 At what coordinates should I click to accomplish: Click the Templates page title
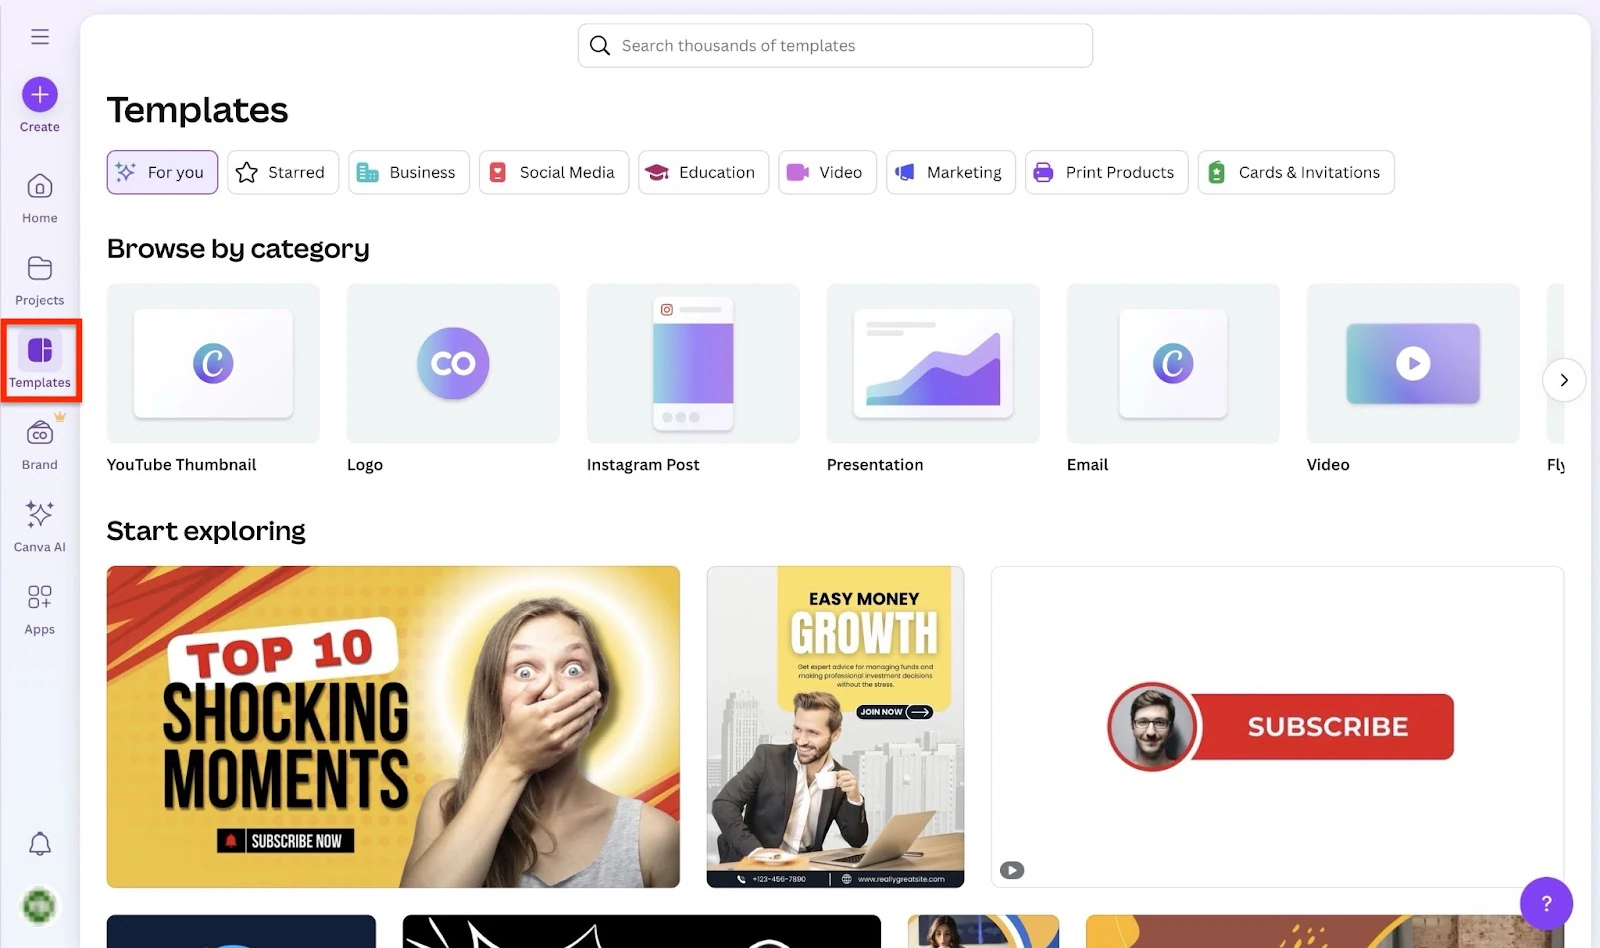[197, 110]
